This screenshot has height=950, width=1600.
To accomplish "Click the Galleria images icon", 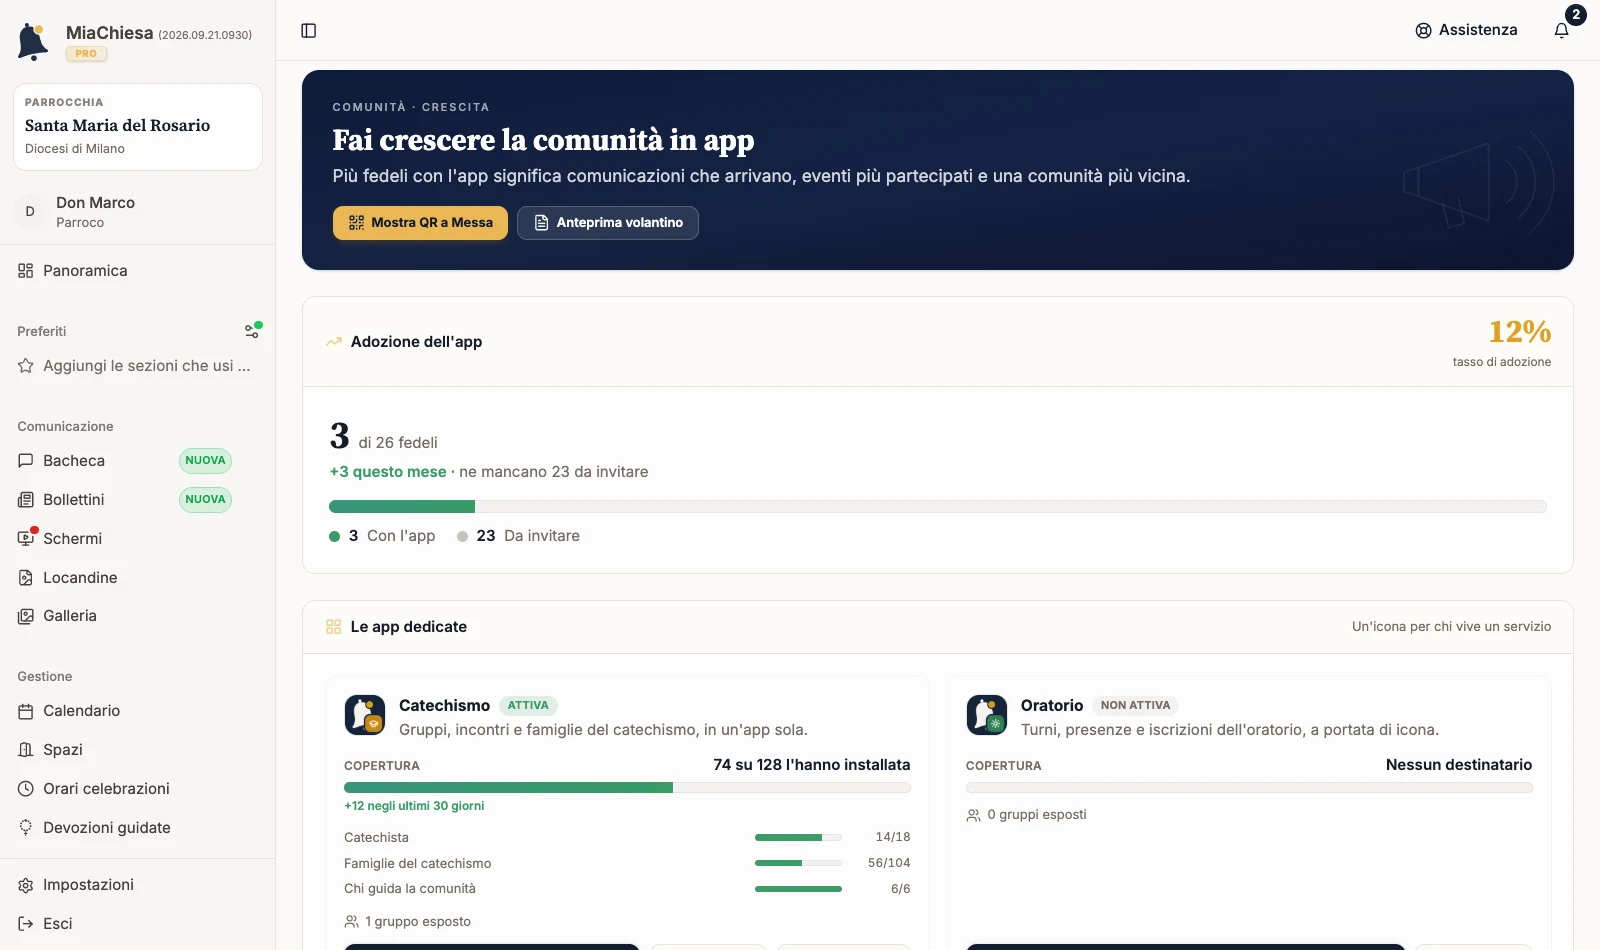I will pyautogui.click(x=26, y=616).
